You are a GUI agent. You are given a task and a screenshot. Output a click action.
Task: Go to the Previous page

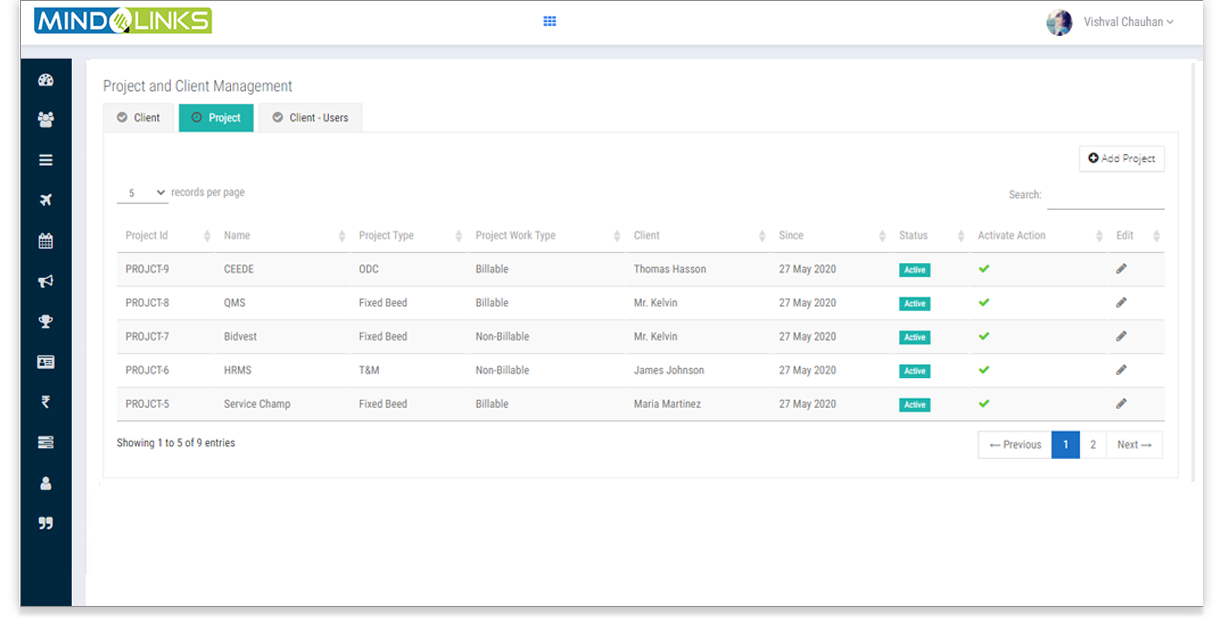1015,445
